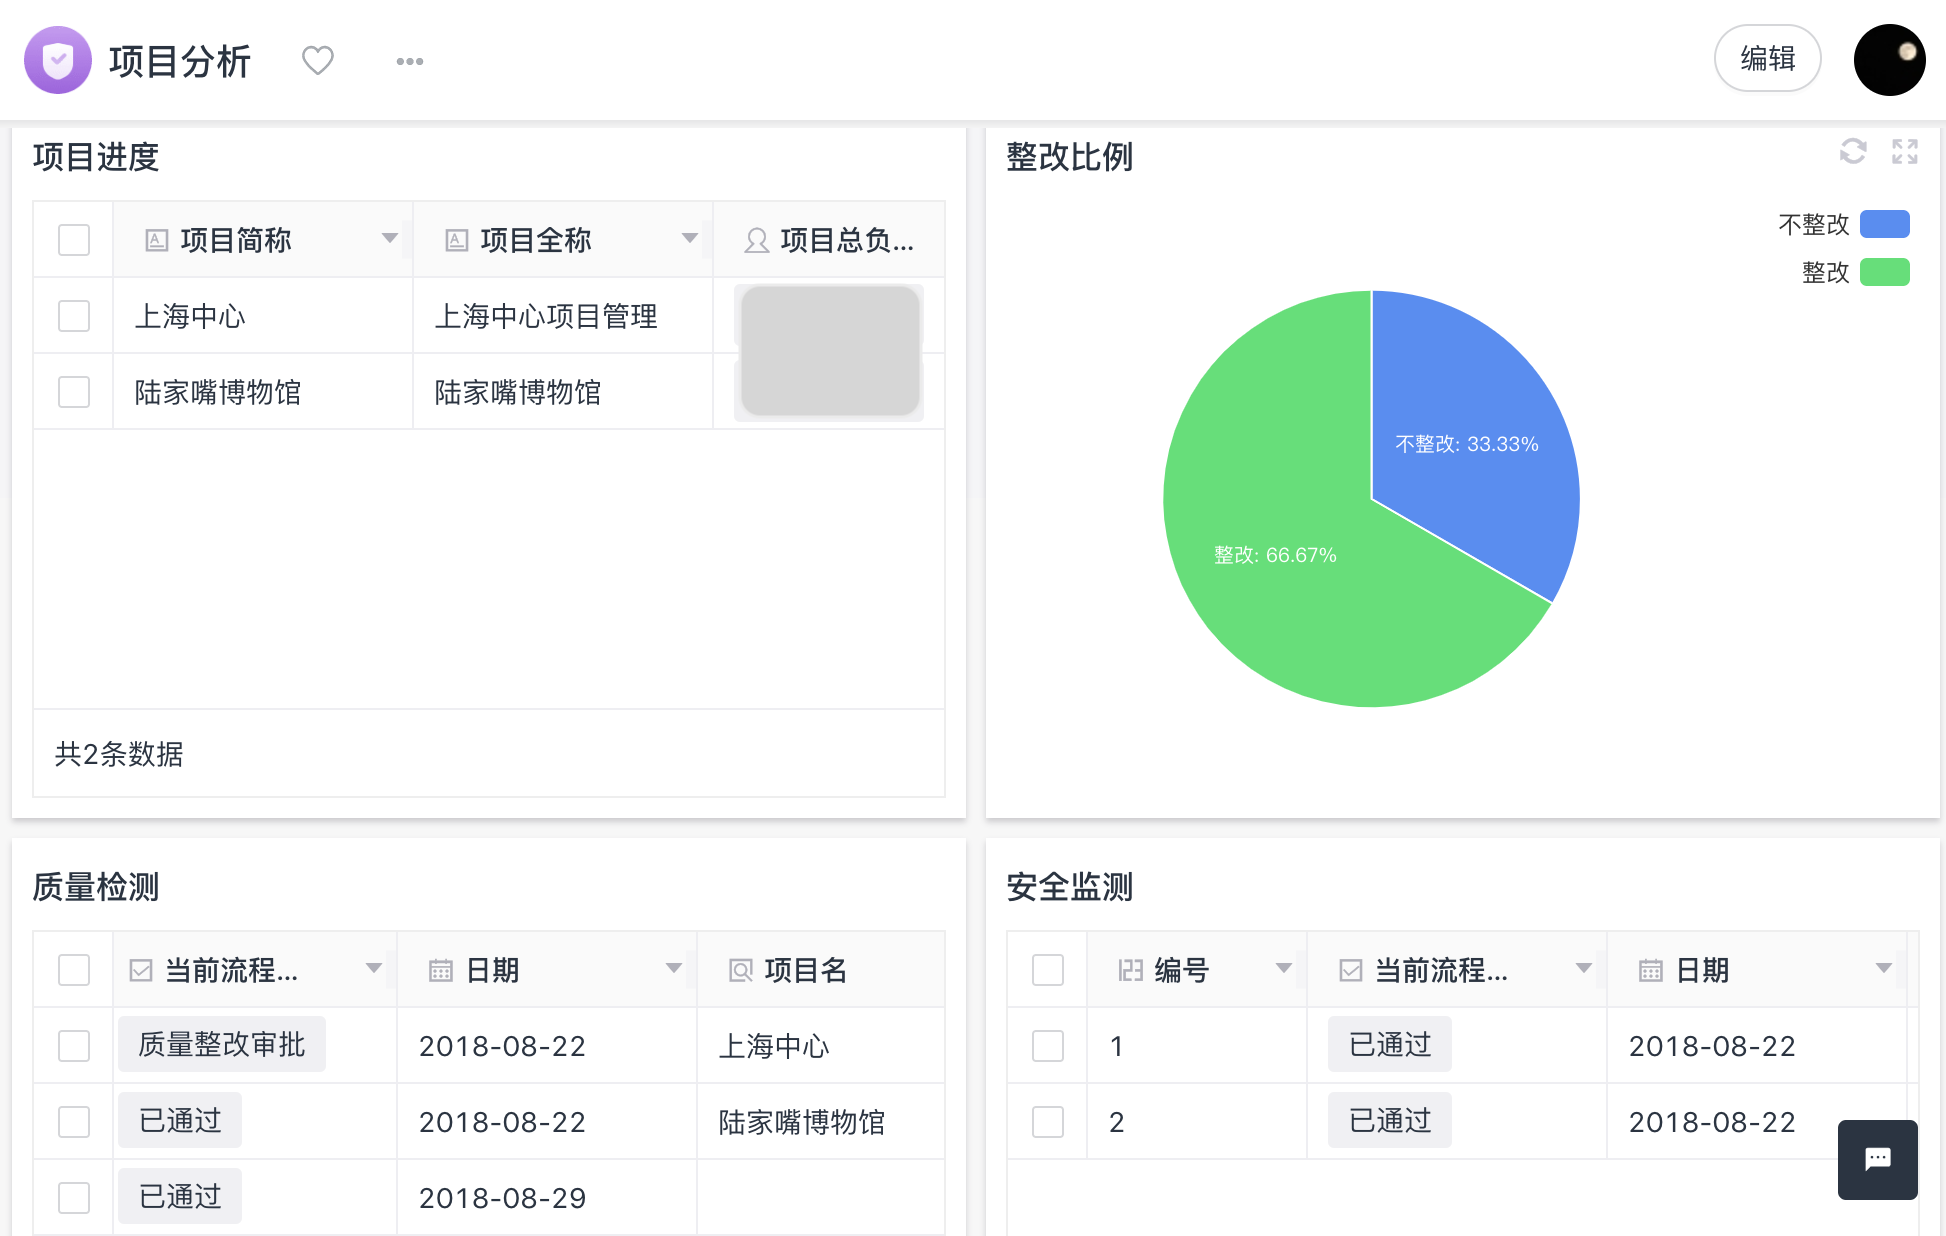1946x1236 pixels.
Task: Click the 项目名 column header
Action: [821, 970]
